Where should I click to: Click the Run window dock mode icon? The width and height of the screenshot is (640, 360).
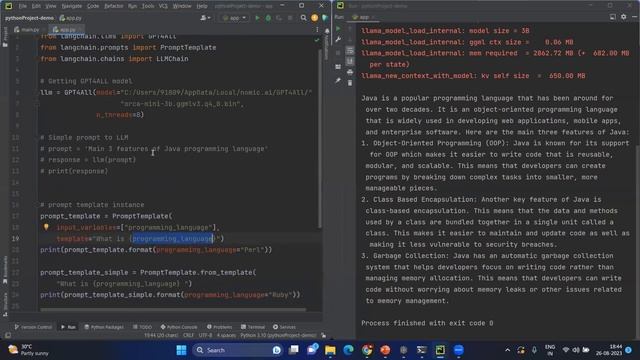point(613,17)
